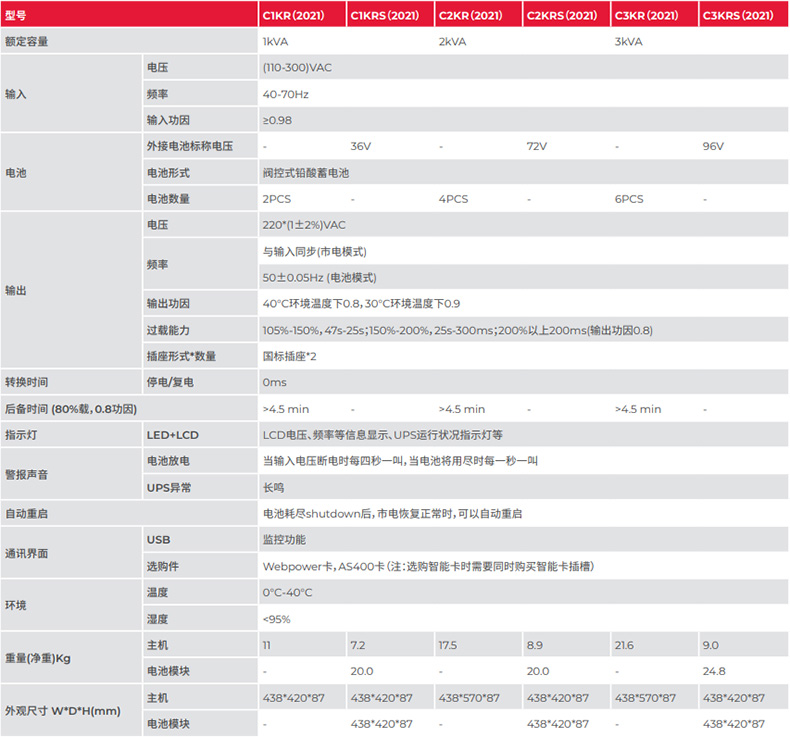Click the (110-300)VAC input voltage value
Viewport: 790px width, 737px height.
[x=297, y=68]
